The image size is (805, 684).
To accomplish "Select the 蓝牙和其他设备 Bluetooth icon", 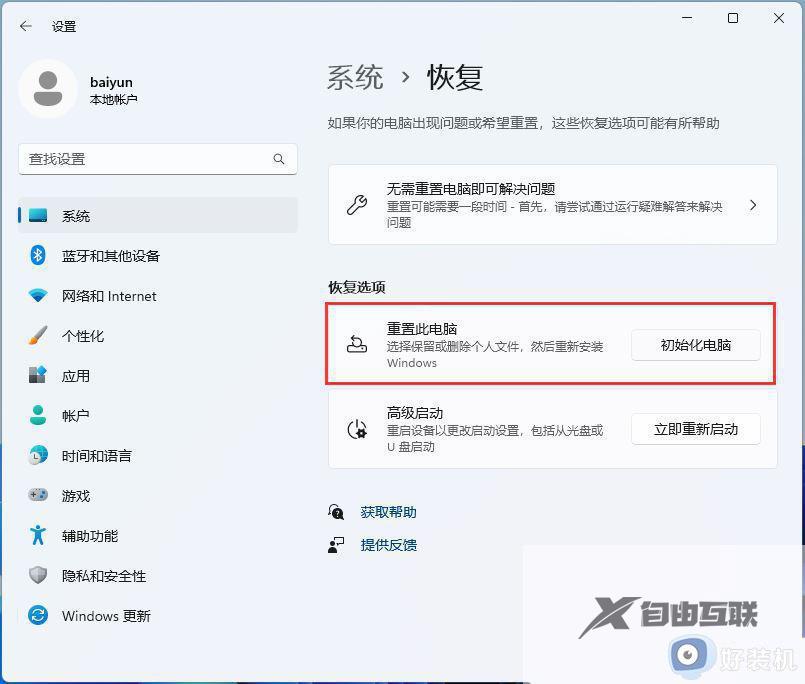I will (x=38, y=256).
